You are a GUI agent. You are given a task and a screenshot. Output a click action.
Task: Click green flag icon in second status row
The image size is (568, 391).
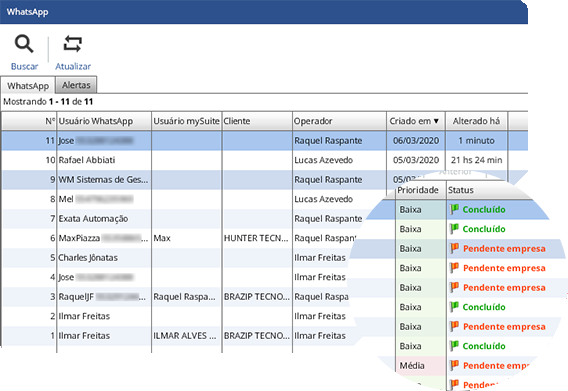[454, 229]
